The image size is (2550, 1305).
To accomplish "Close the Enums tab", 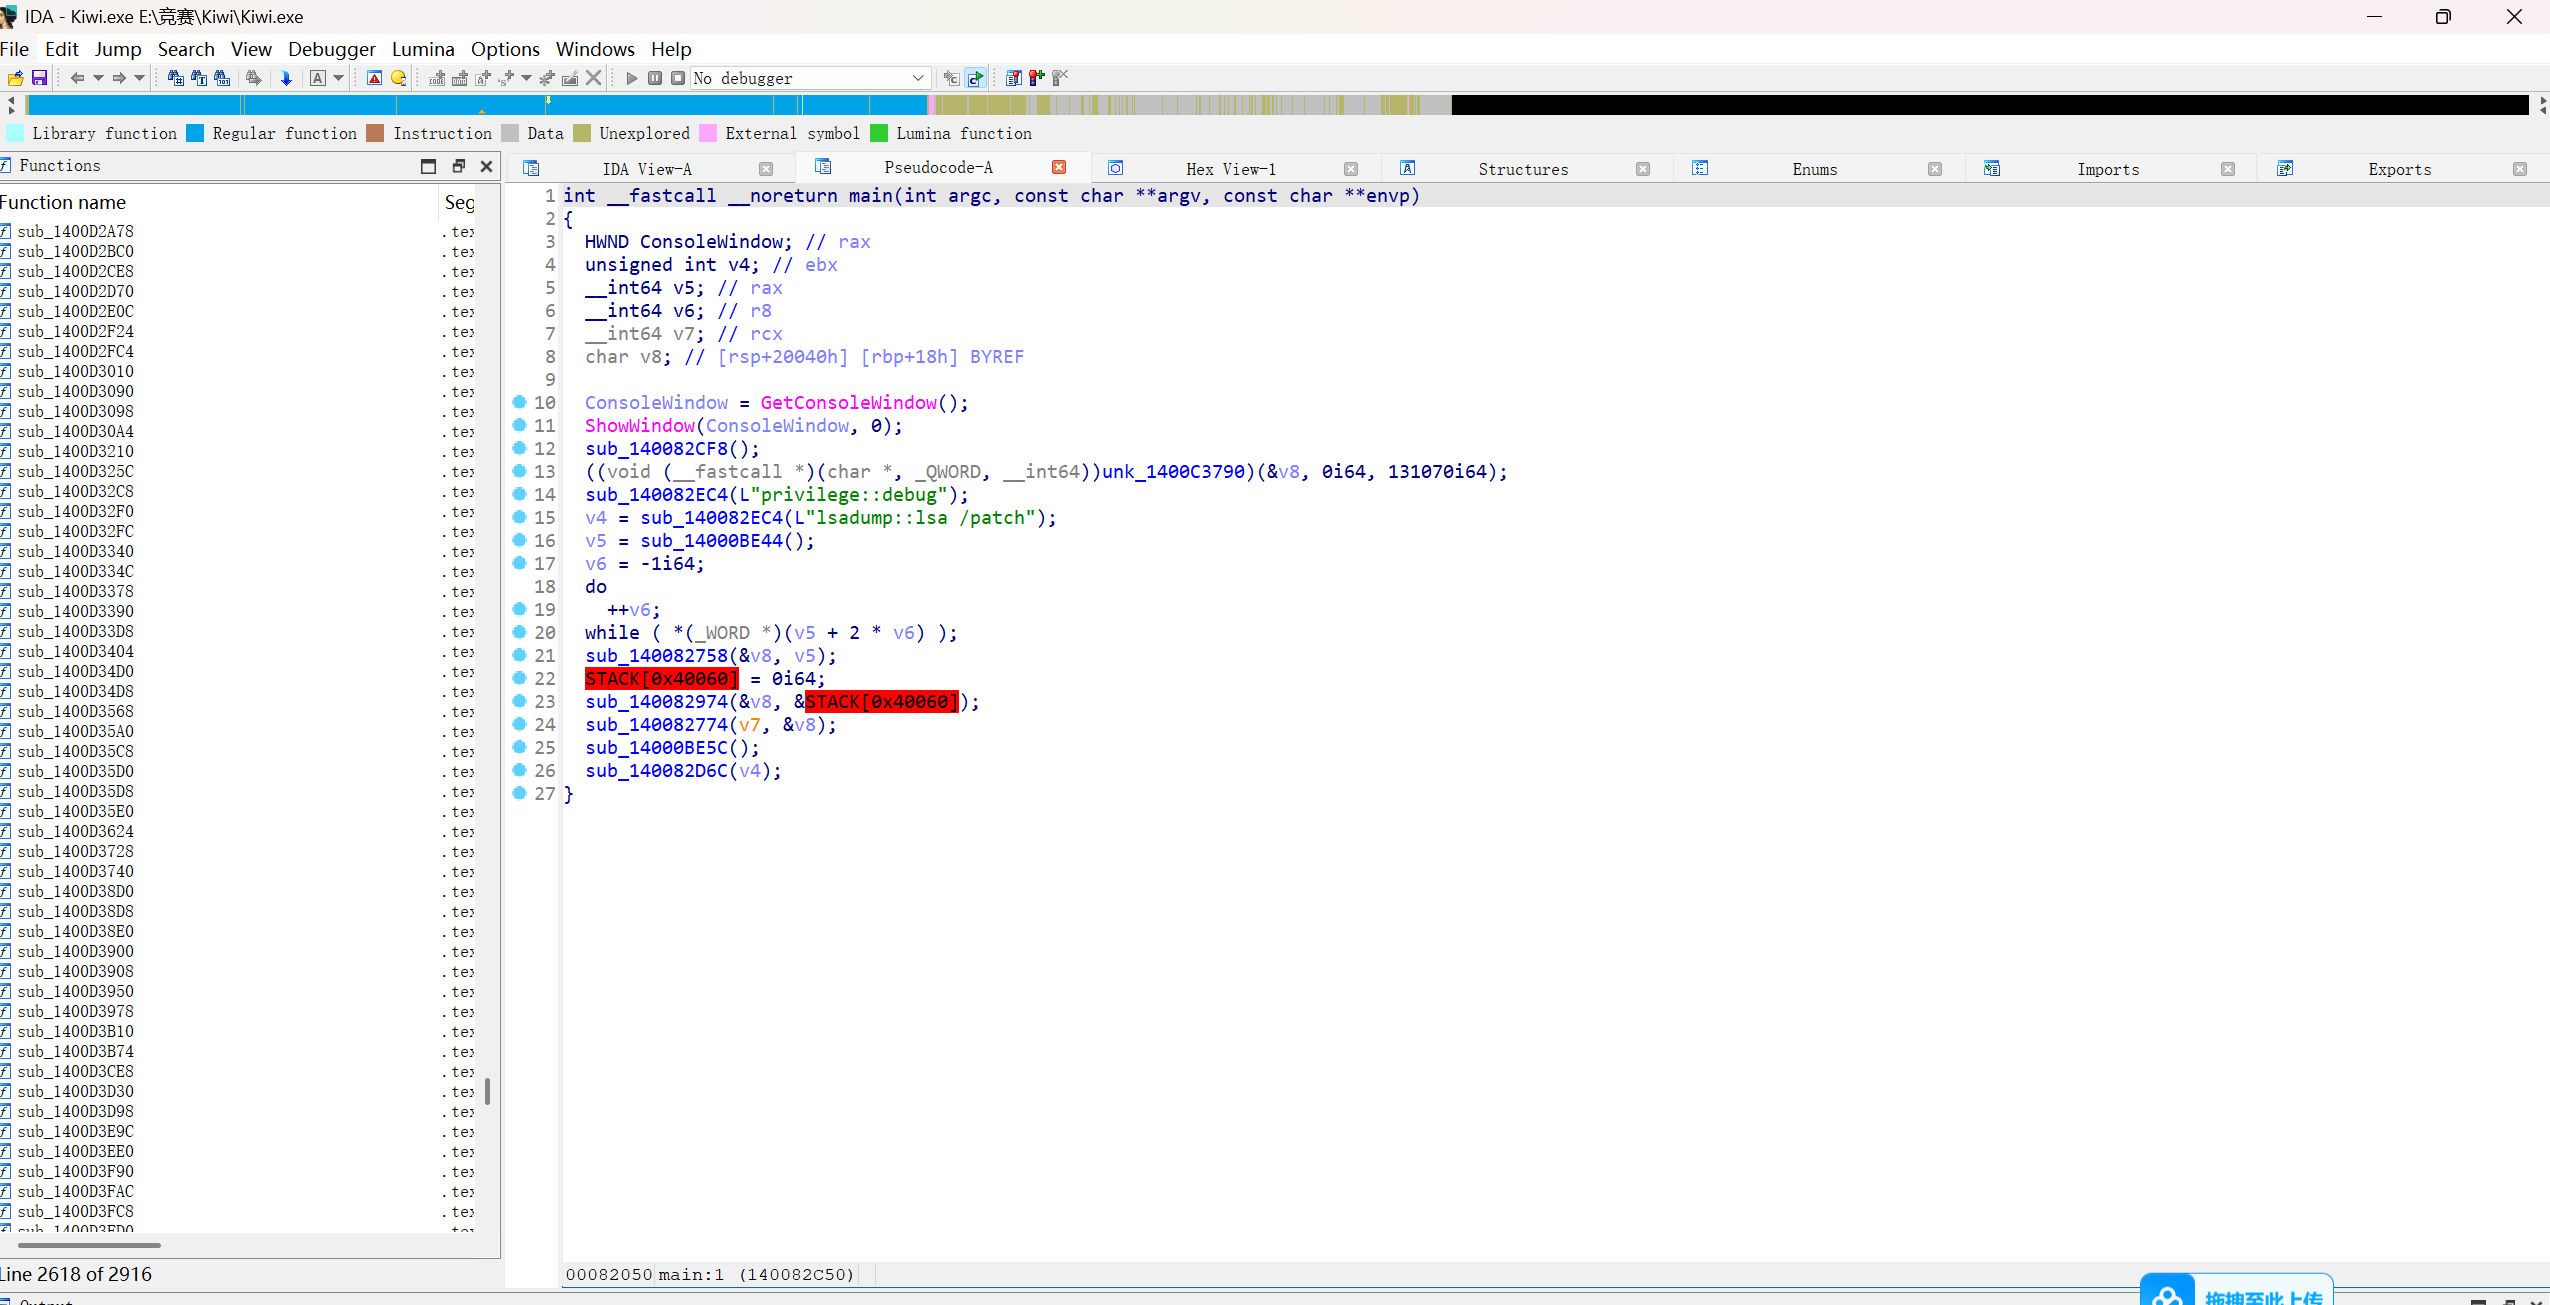I will 1935,169.
